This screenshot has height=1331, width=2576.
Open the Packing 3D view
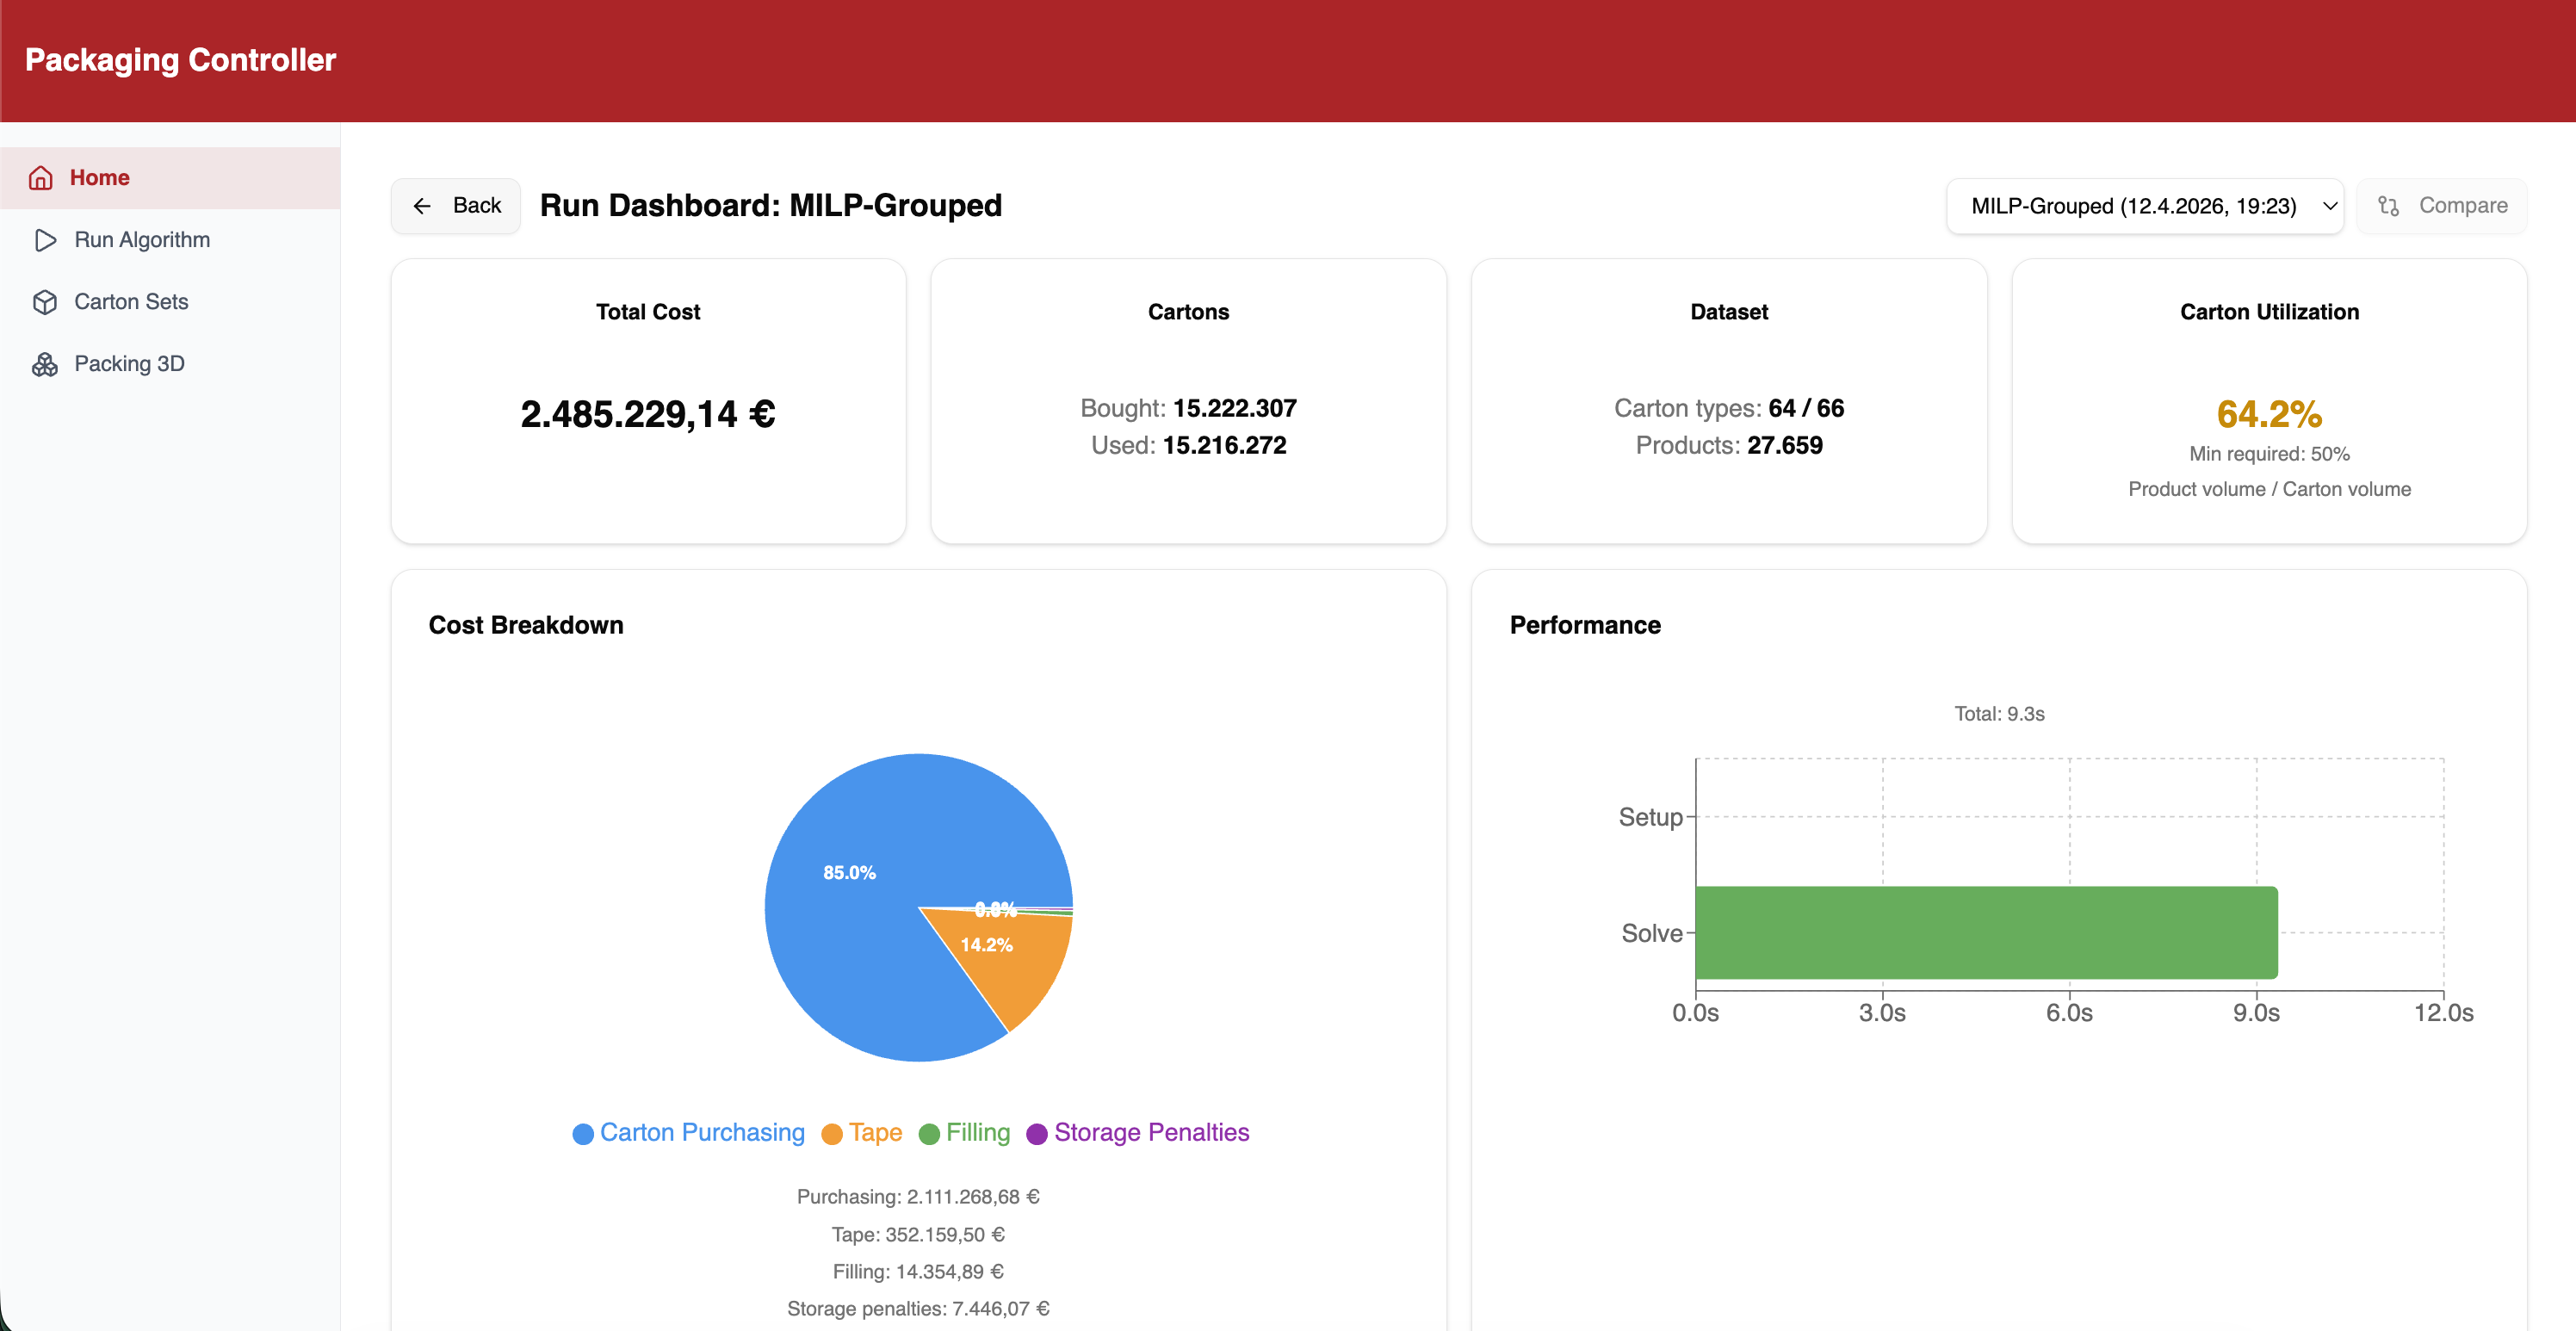(170, 364)
